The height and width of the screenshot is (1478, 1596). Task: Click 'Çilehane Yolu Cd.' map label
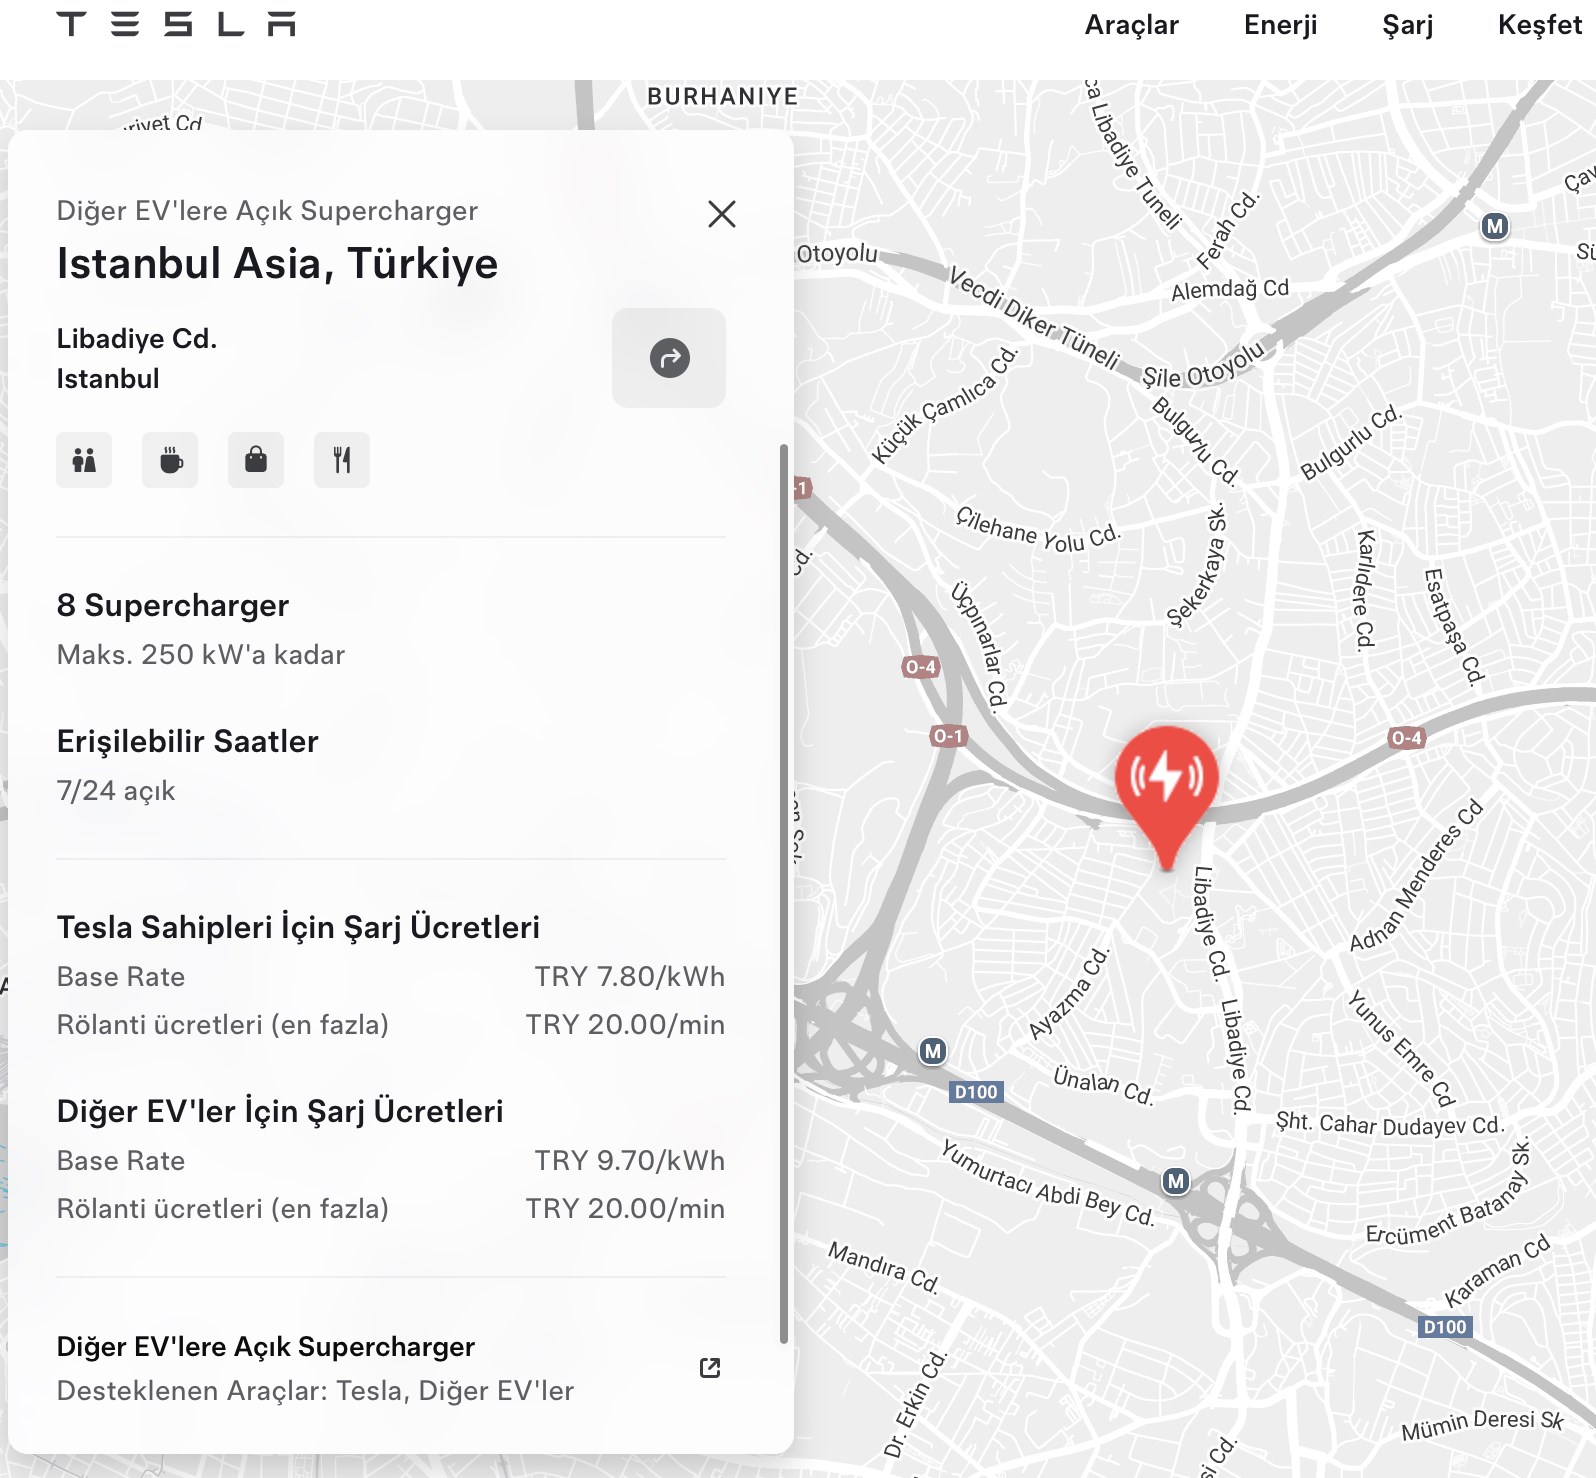[x=1038, y=530]
